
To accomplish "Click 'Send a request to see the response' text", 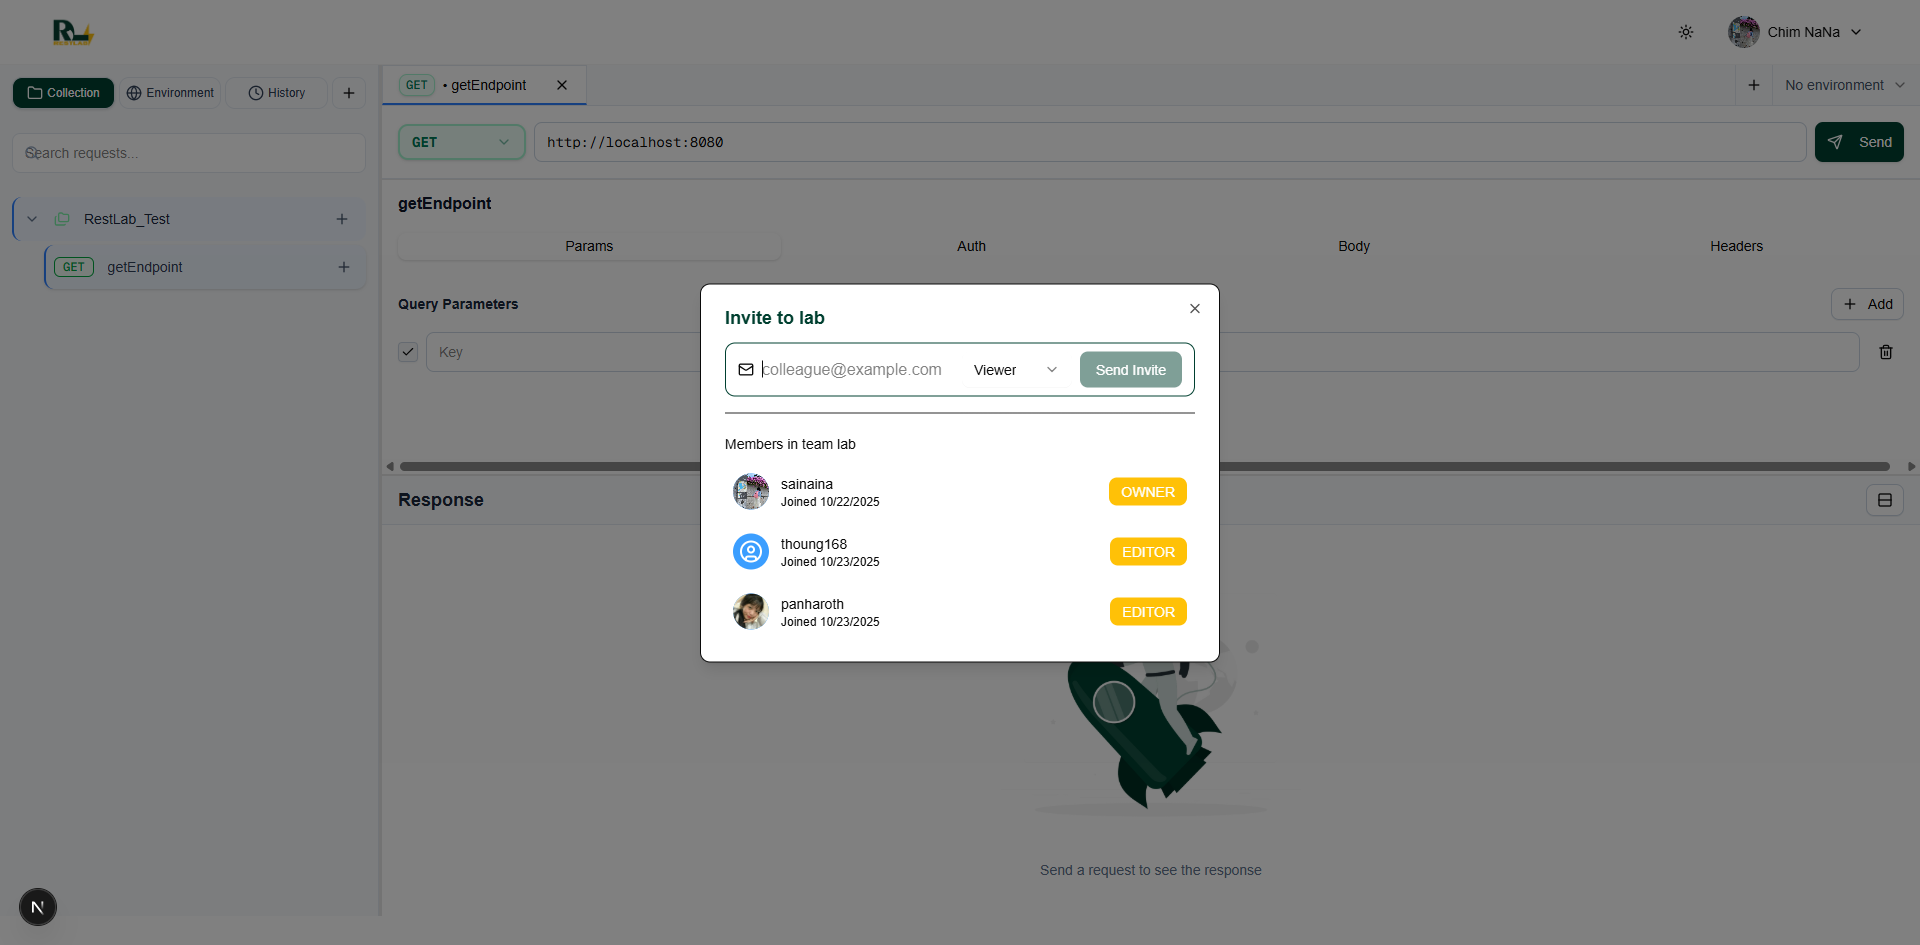I will tap(1151, 870).
